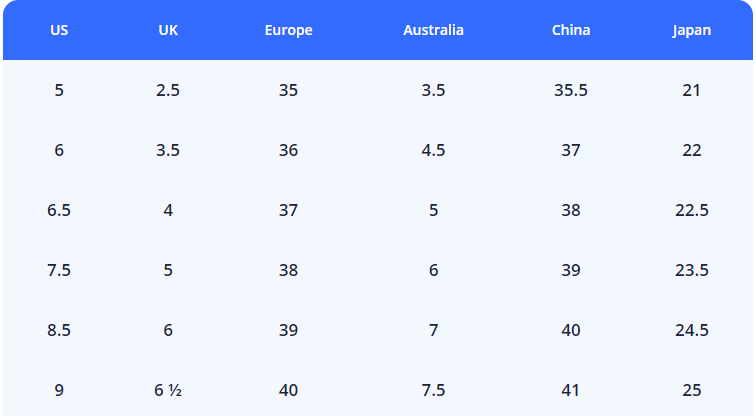The height and width of the screenshot is (416, 756).
Task: Click the US size 6.5 cell
Action: (59, 210)
